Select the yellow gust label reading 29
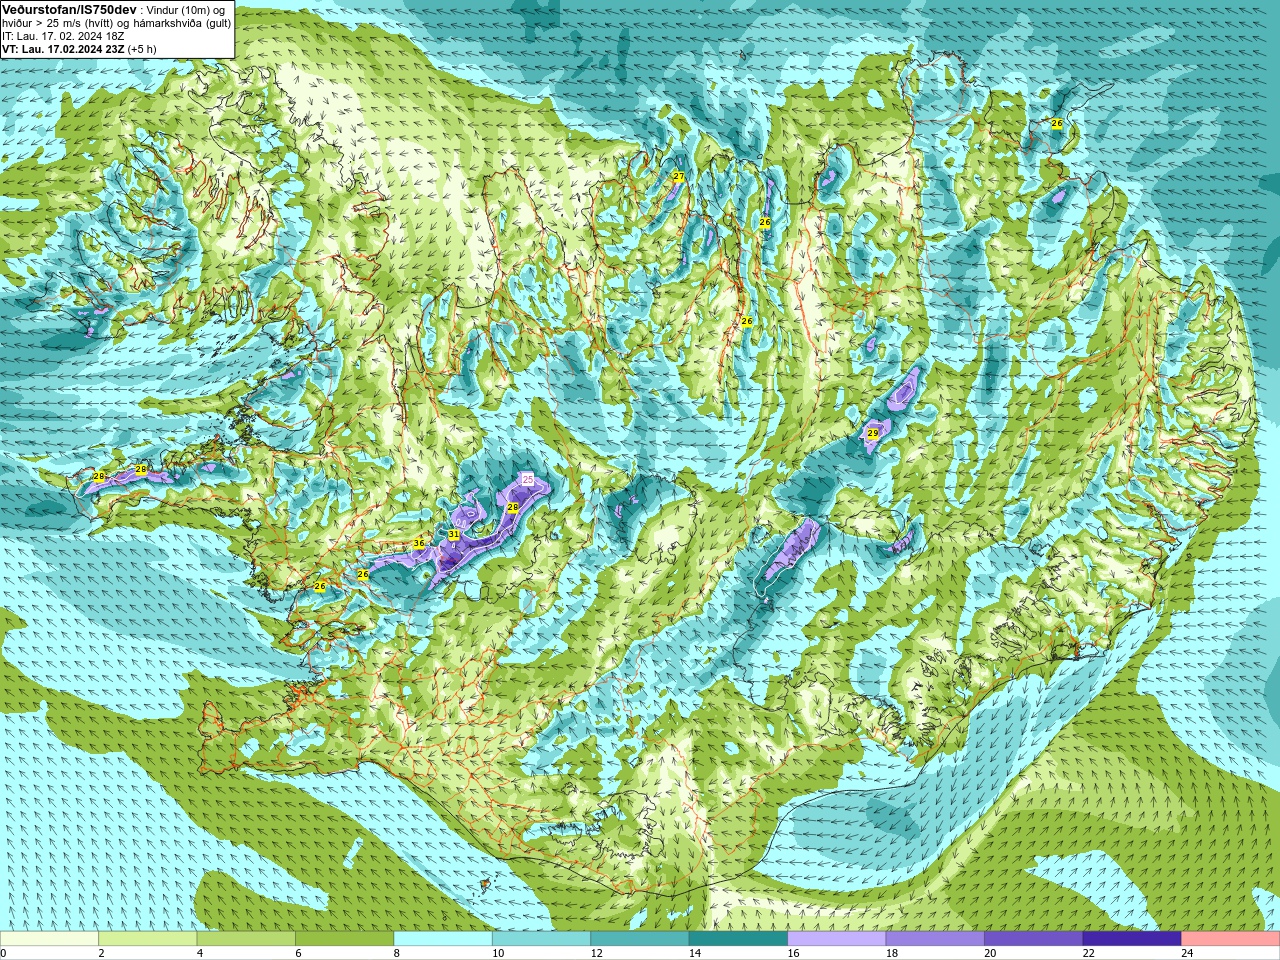 click(873, 433)
